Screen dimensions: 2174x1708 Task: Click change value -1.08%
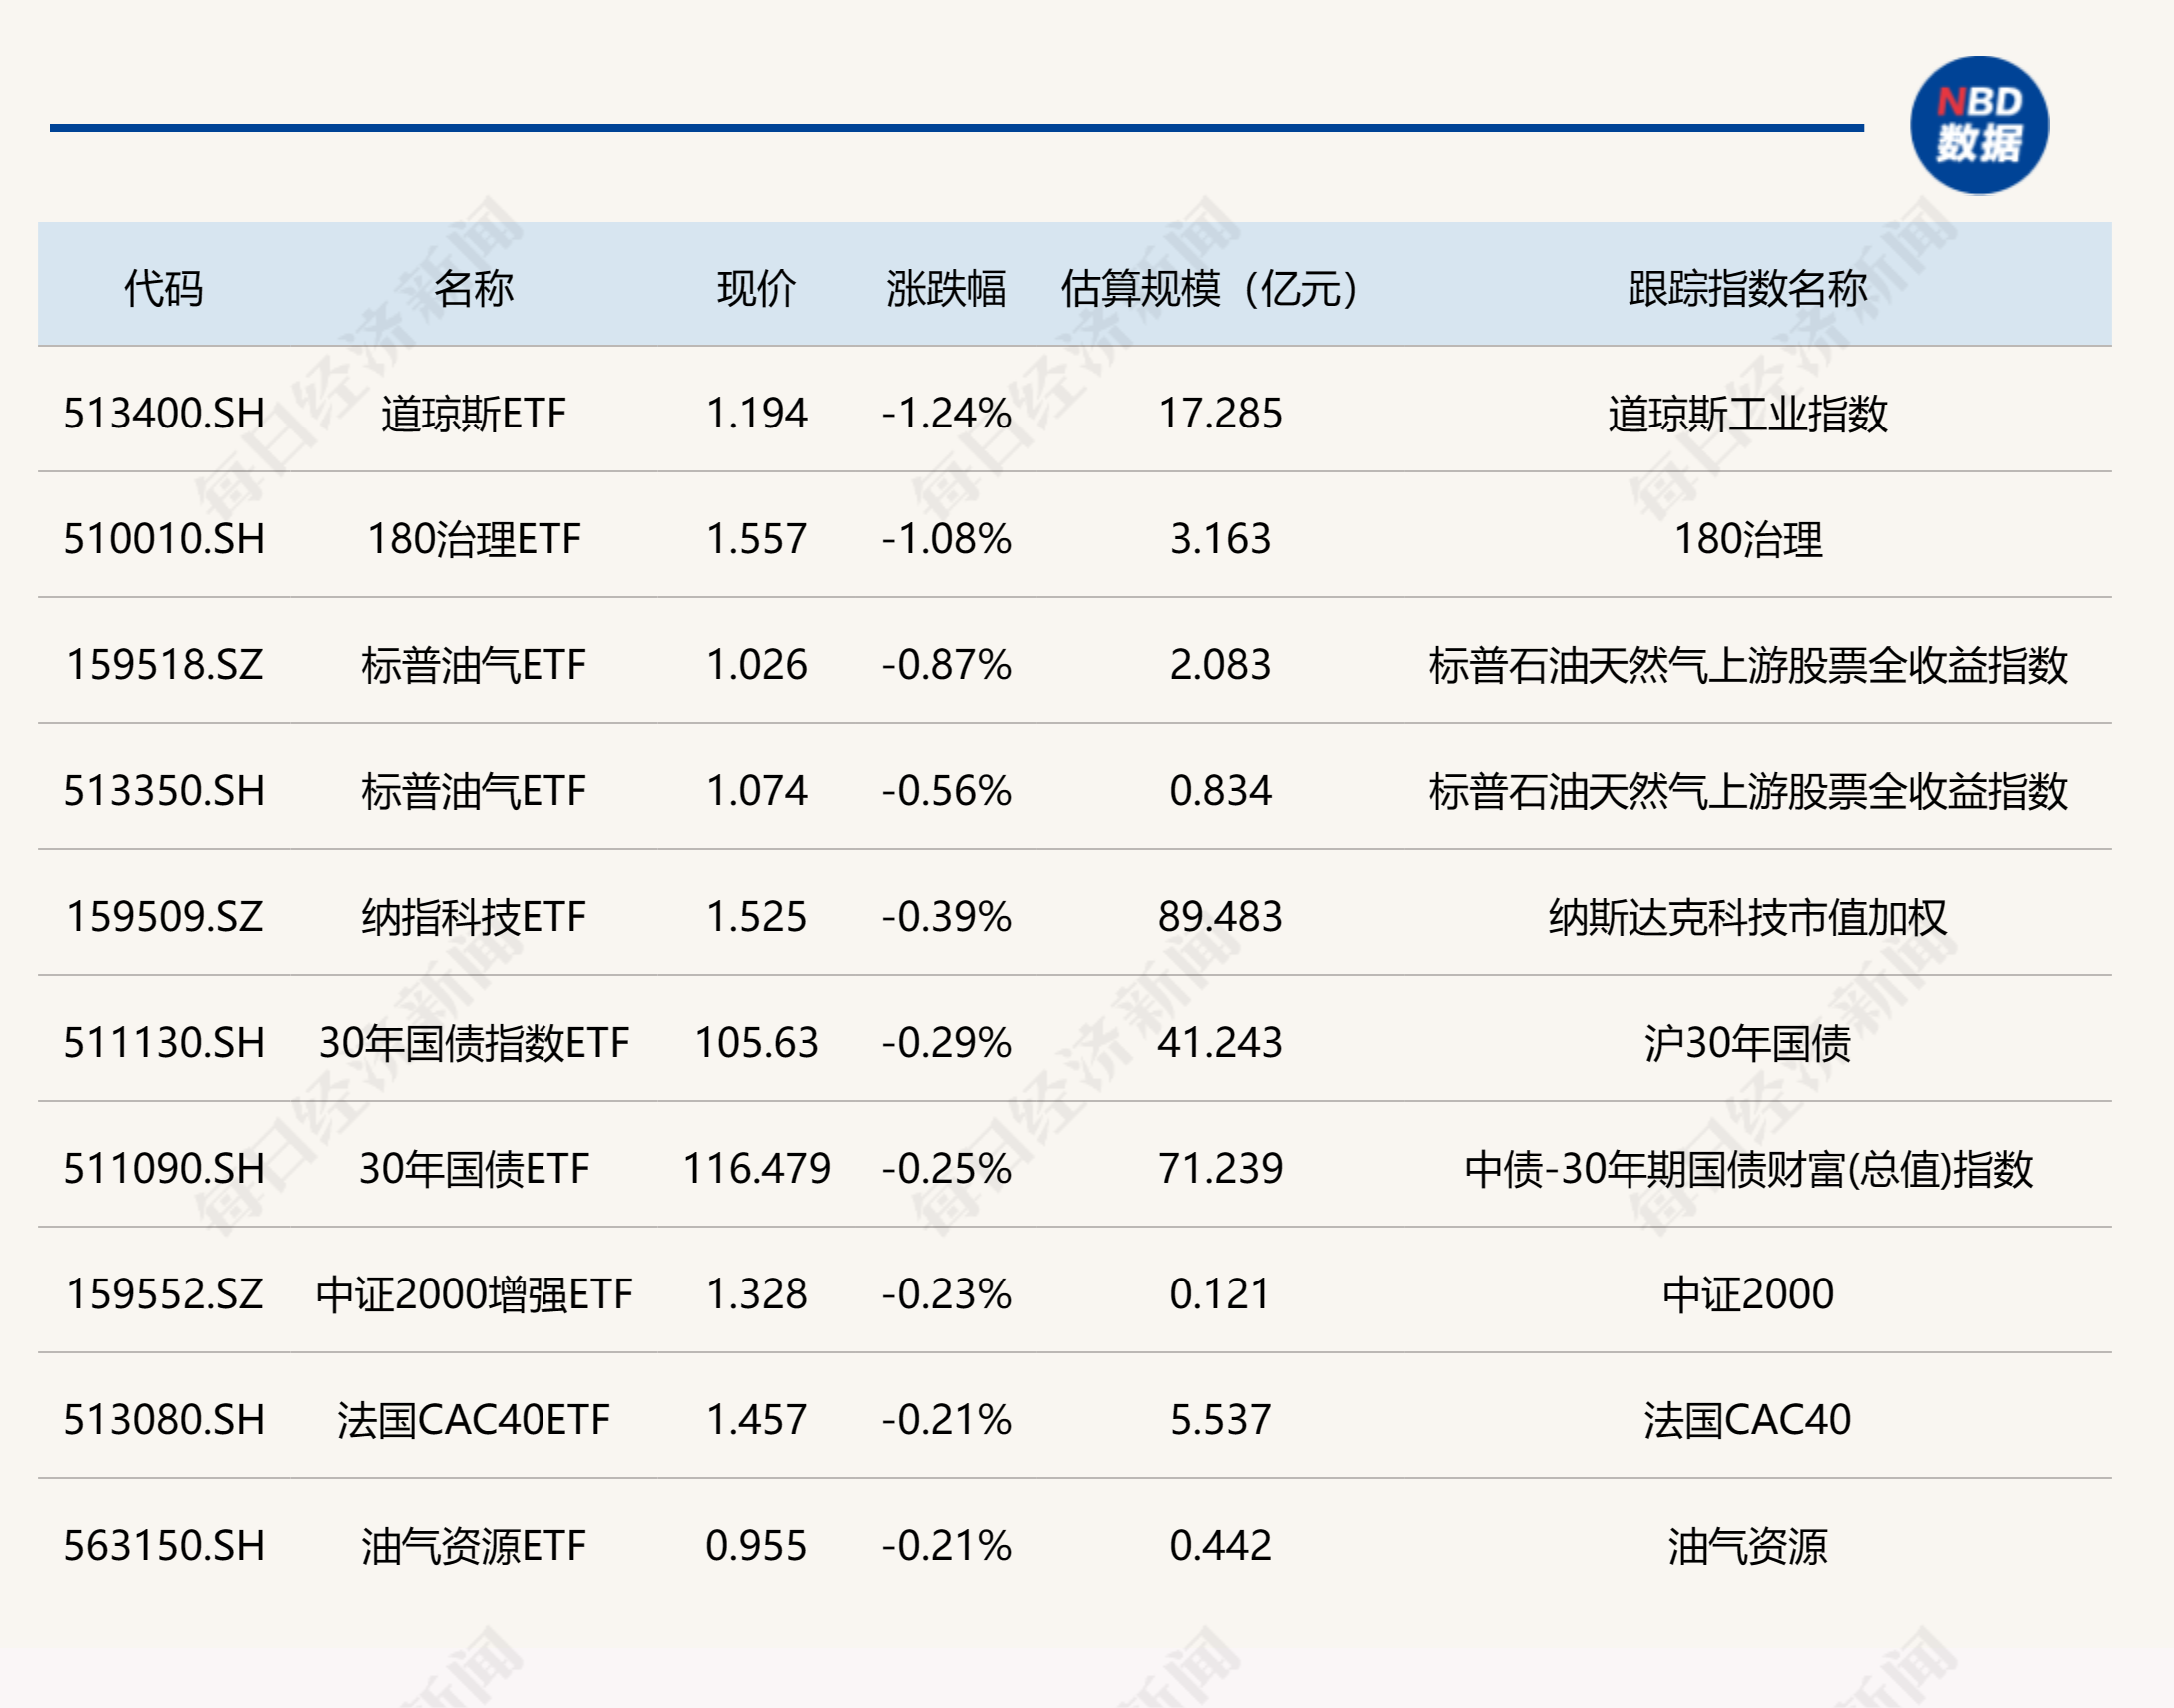point(946,539)
